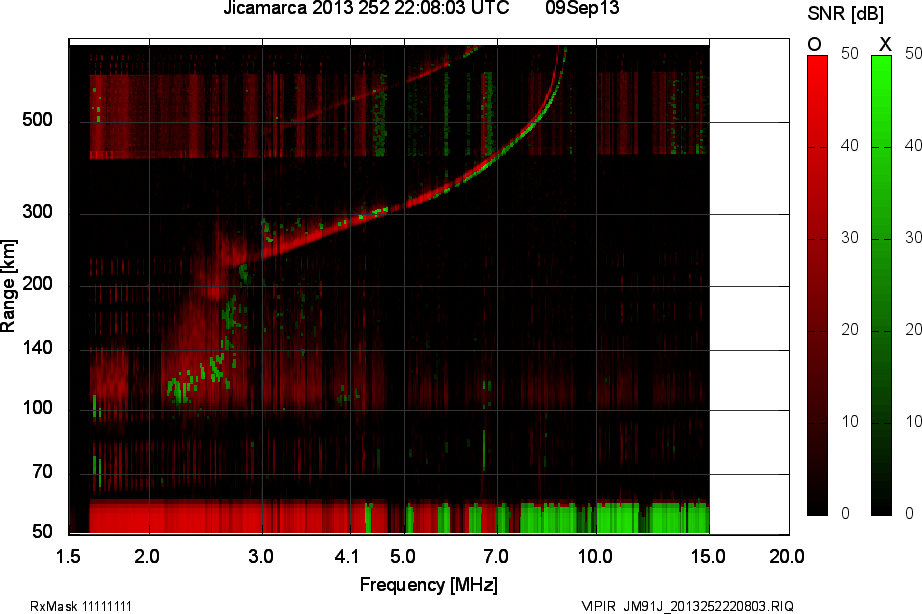The height and width of the screenshot is (614, 922).
Task: Click the 'SNR [dB]' legend heading
Action: tap(846, 13)
